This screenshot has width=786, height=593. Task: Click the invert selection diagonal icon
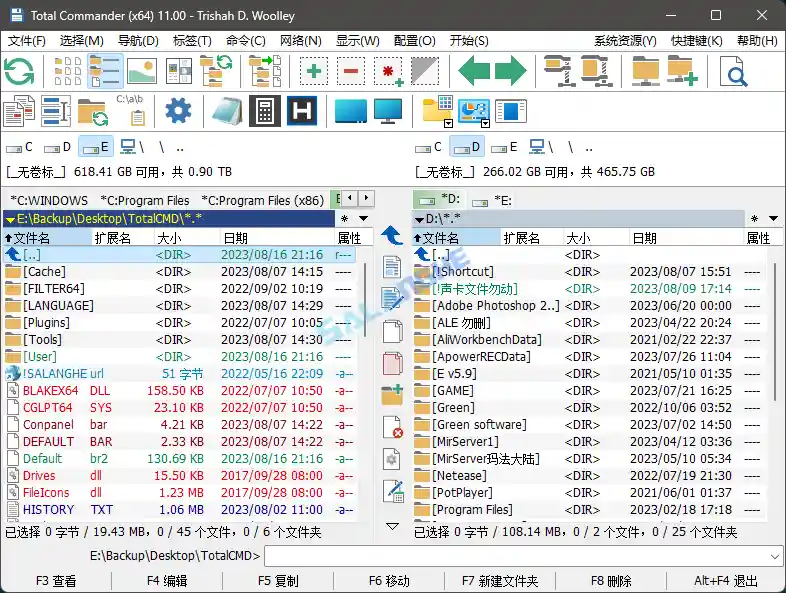click(x=425, y=71)
